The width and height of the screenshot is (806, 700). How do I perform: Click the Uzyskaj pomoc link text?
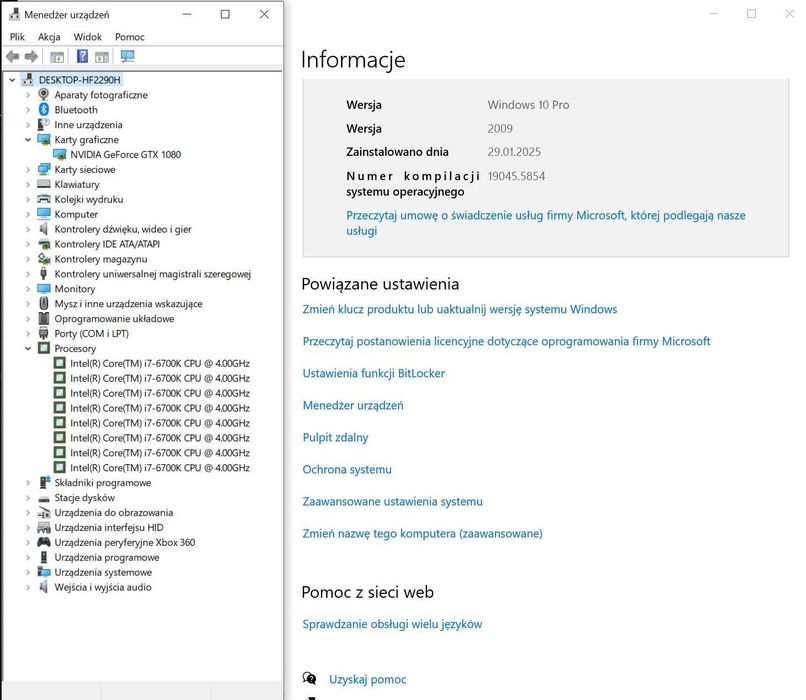pos(368,679)
